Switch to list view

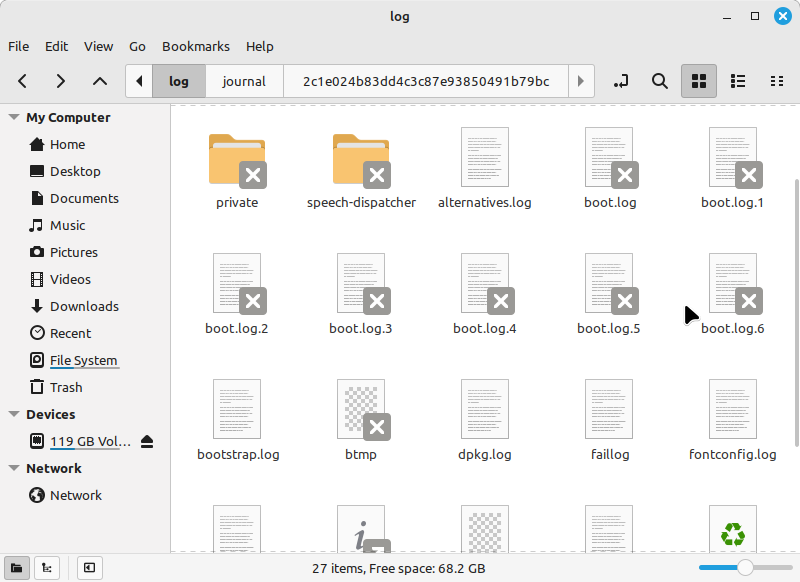[x=738, y=81]
